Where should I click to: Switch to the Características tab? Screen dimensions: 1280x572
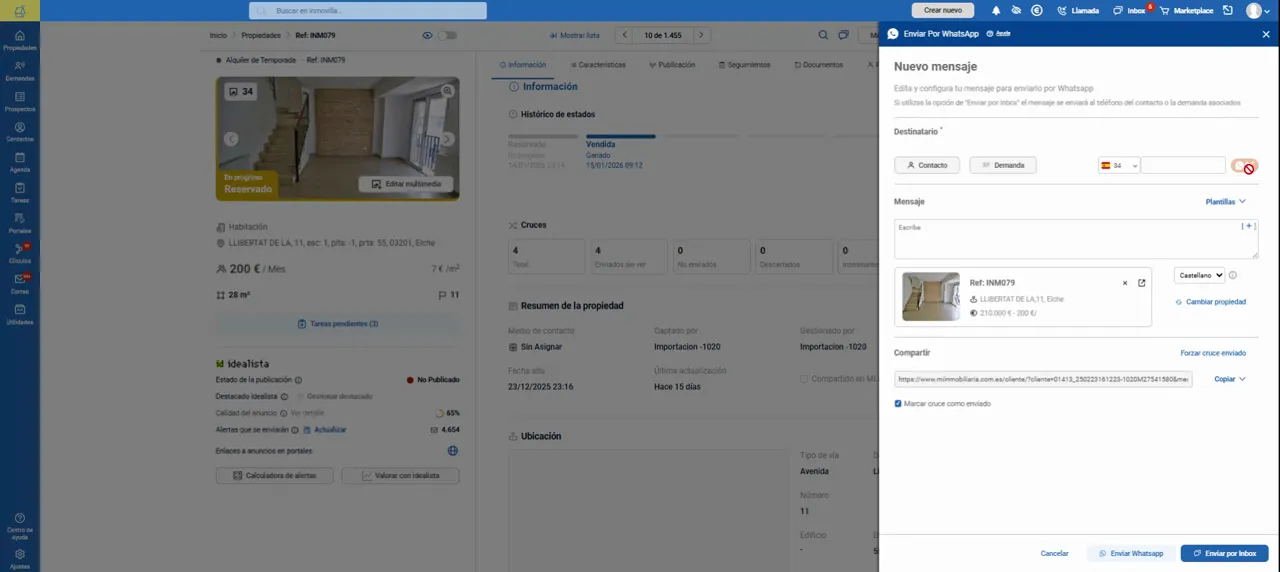[x=597, y=64]
